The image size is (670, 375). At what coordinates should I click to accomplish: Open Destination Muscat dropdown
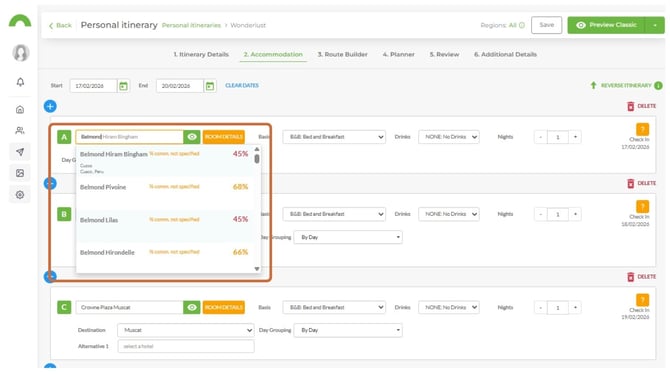[186, 330]
